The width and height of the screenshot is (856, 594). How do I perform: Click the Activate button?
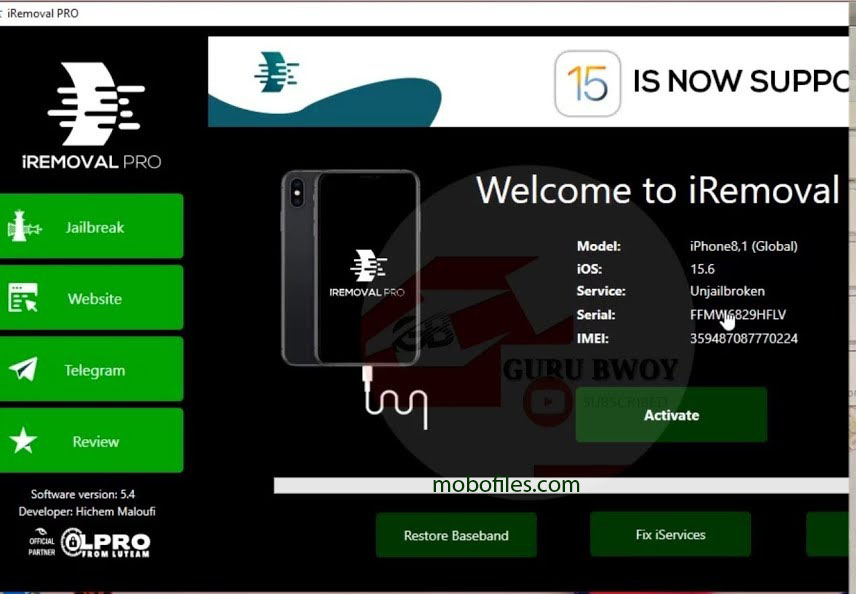click(x=671, y=415)
